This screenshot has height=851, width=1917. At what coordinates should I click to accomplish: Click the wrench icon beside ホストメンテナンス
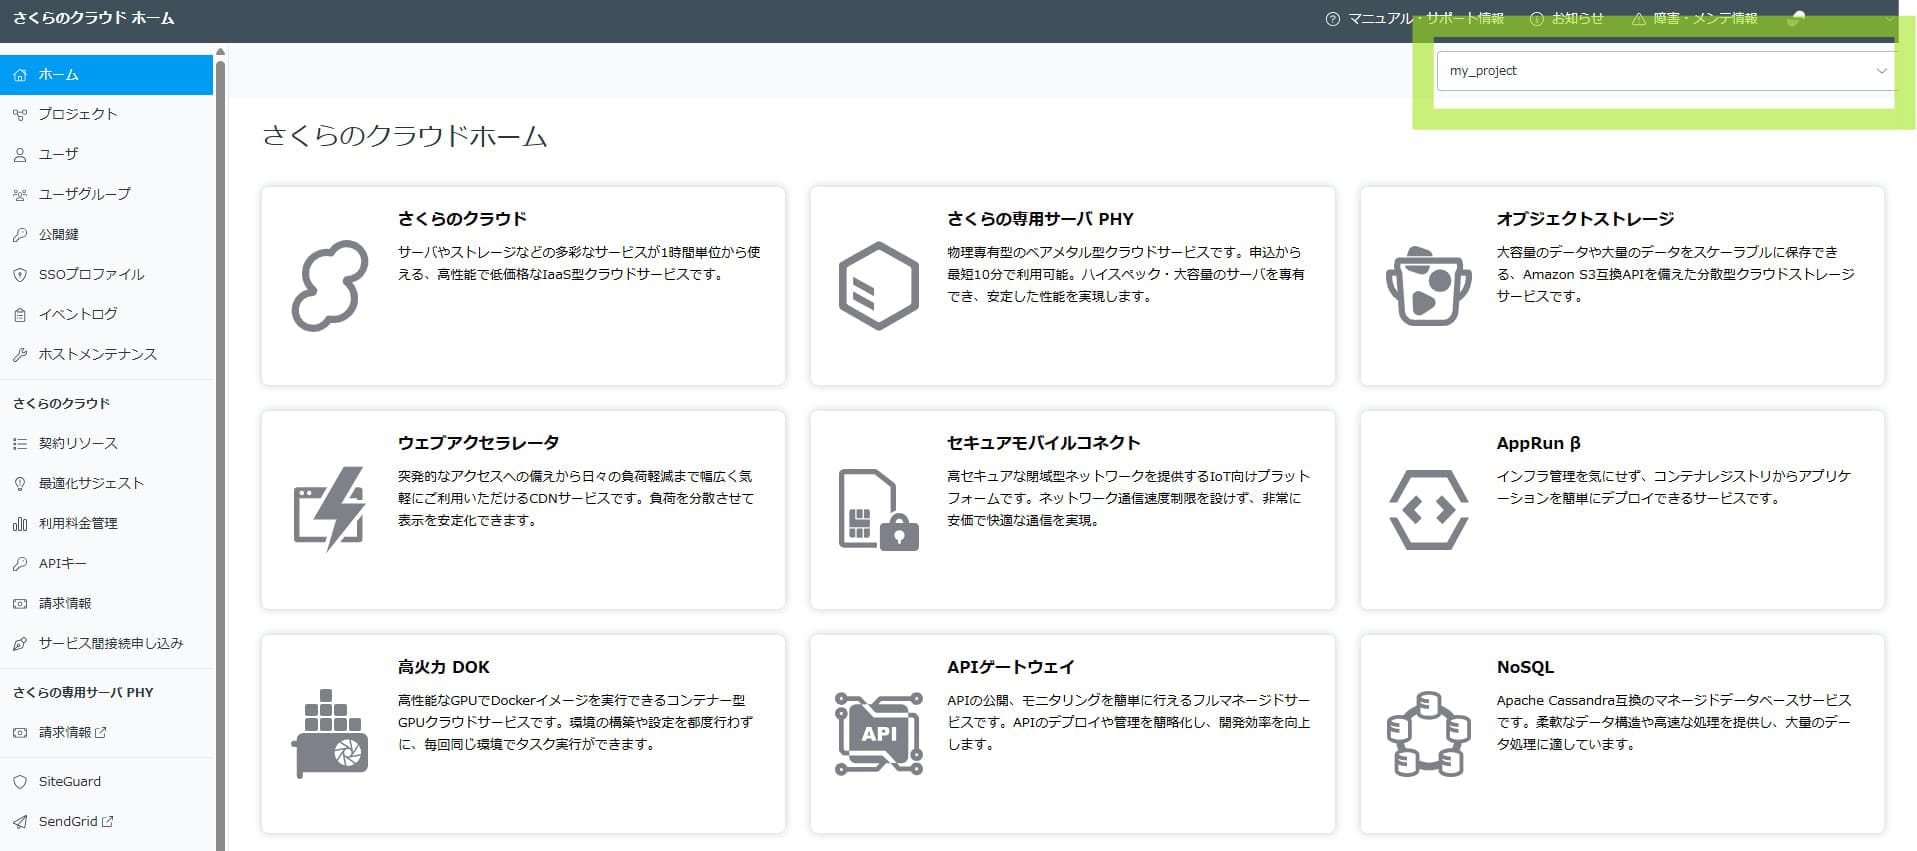(x=20, y=355)
